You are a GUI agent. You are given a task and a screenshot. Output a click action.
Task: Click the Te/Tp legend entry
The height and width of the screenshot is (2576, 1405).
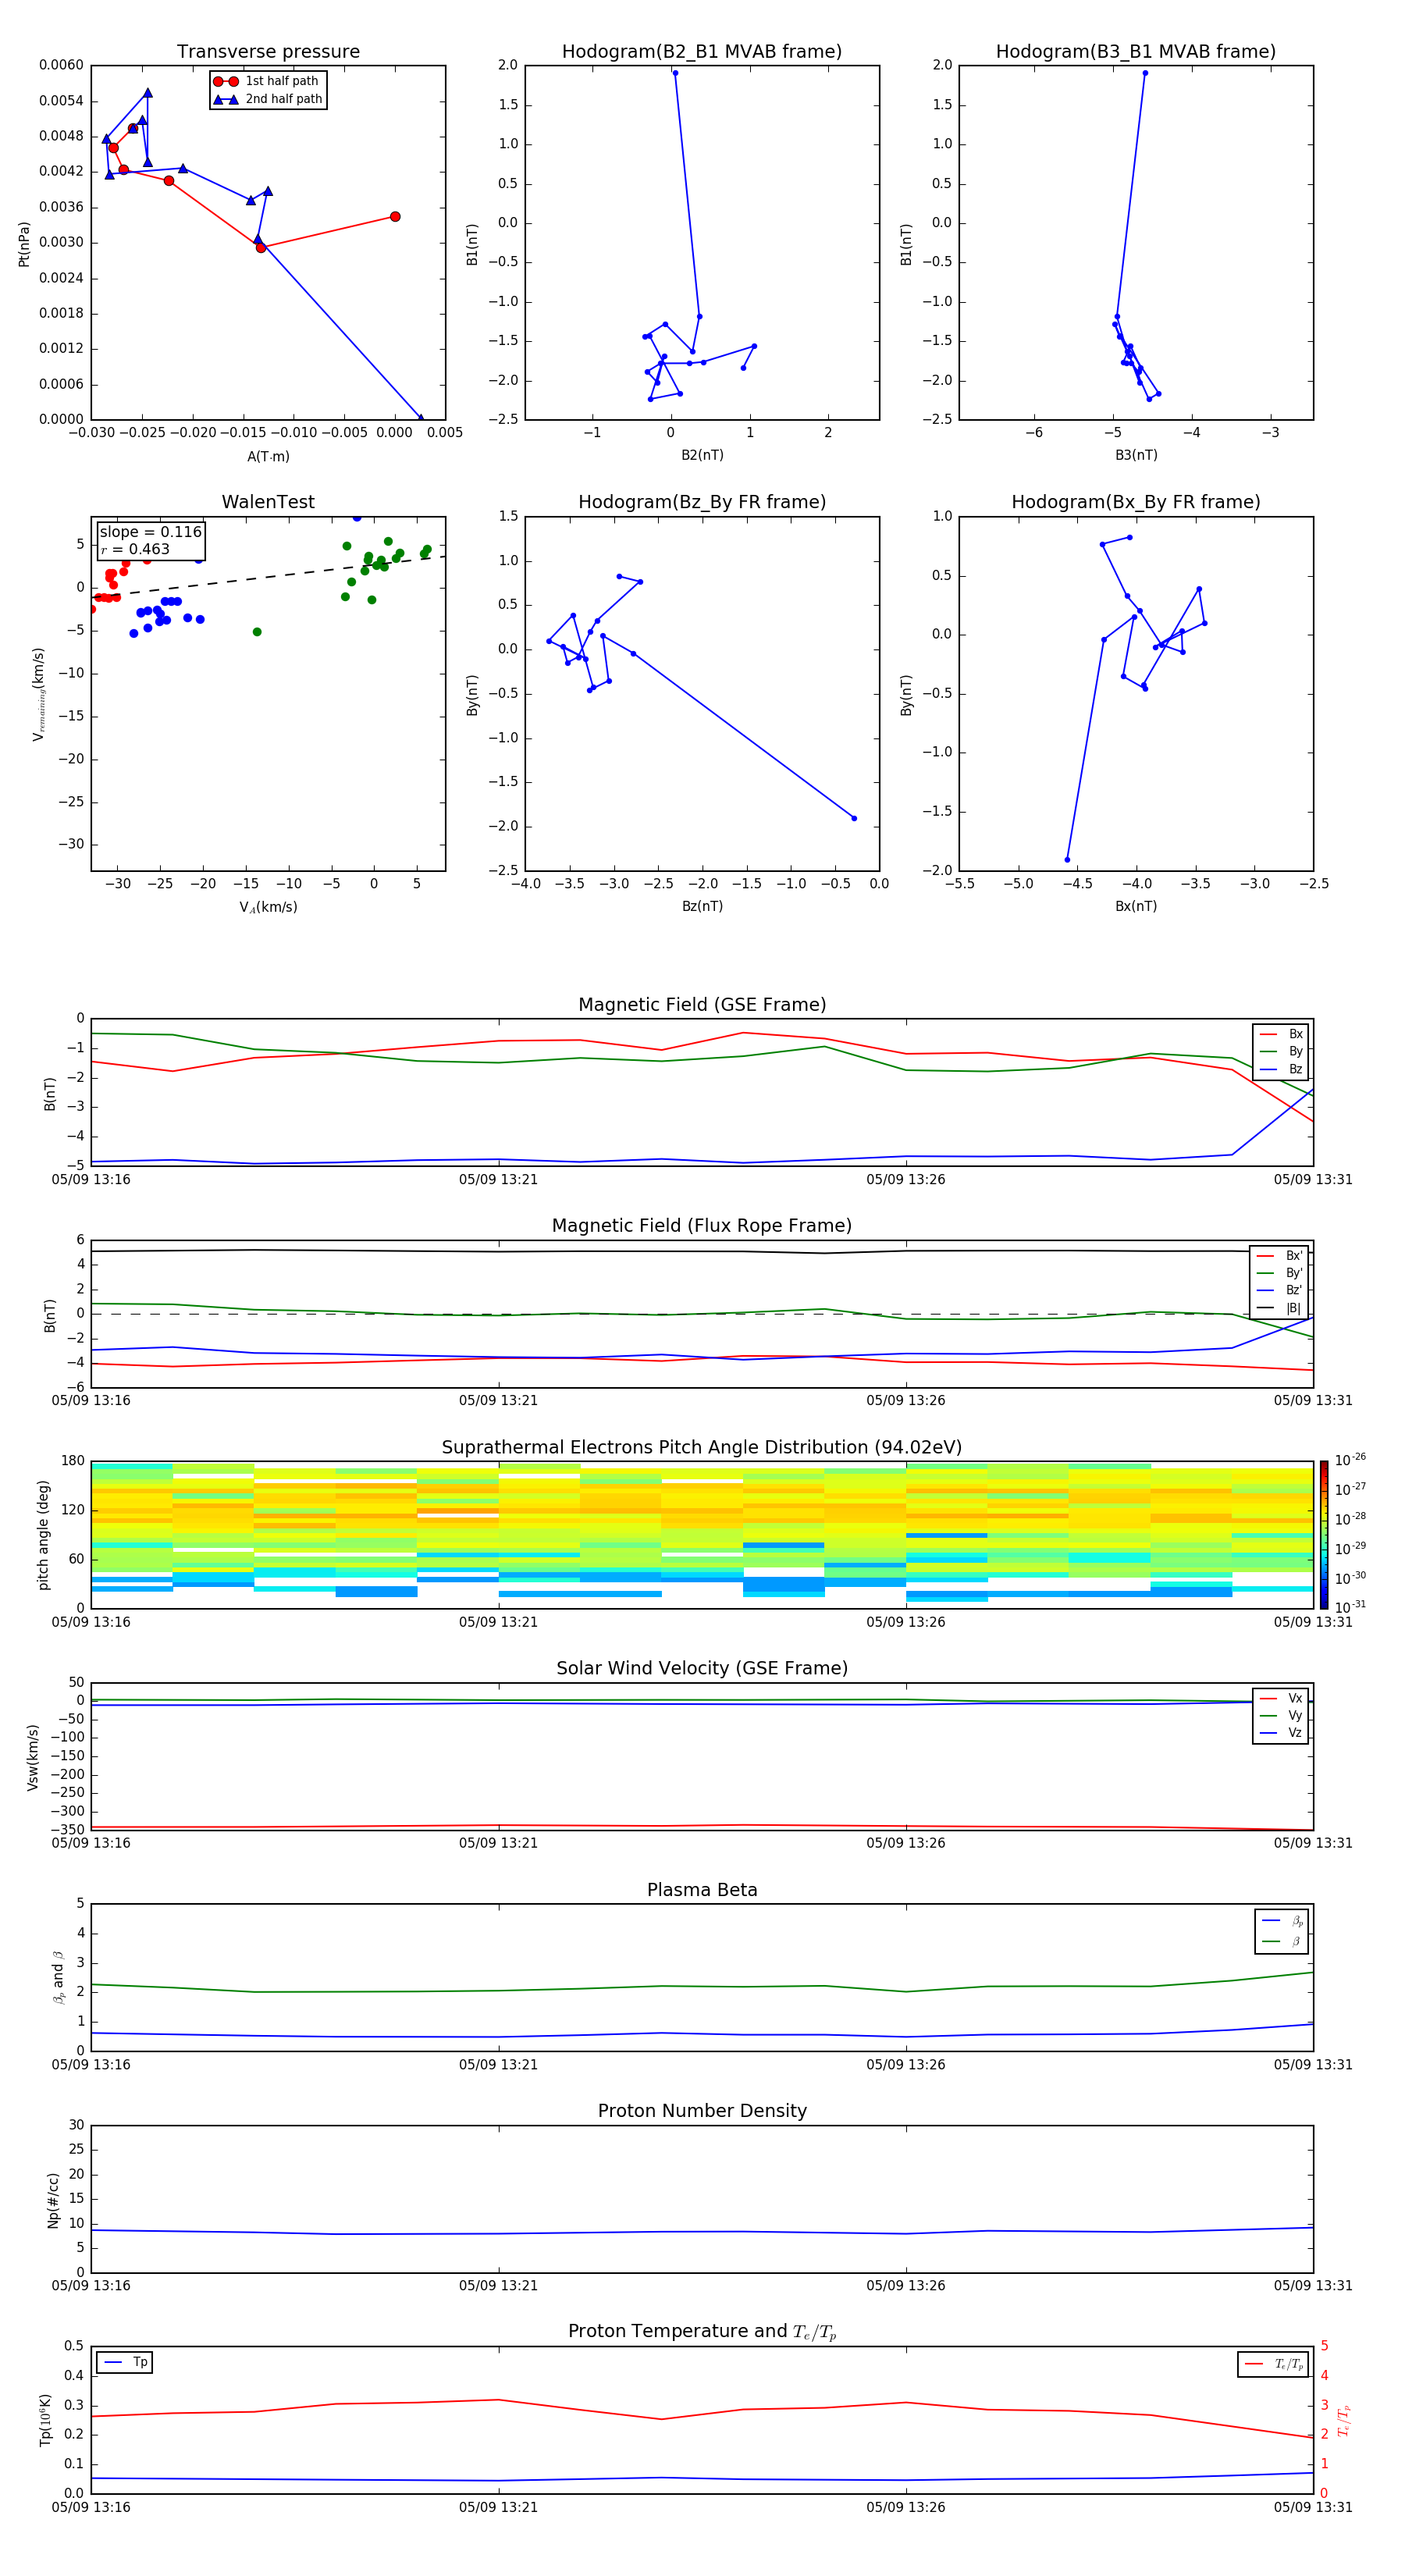tap(1274, 2364)
